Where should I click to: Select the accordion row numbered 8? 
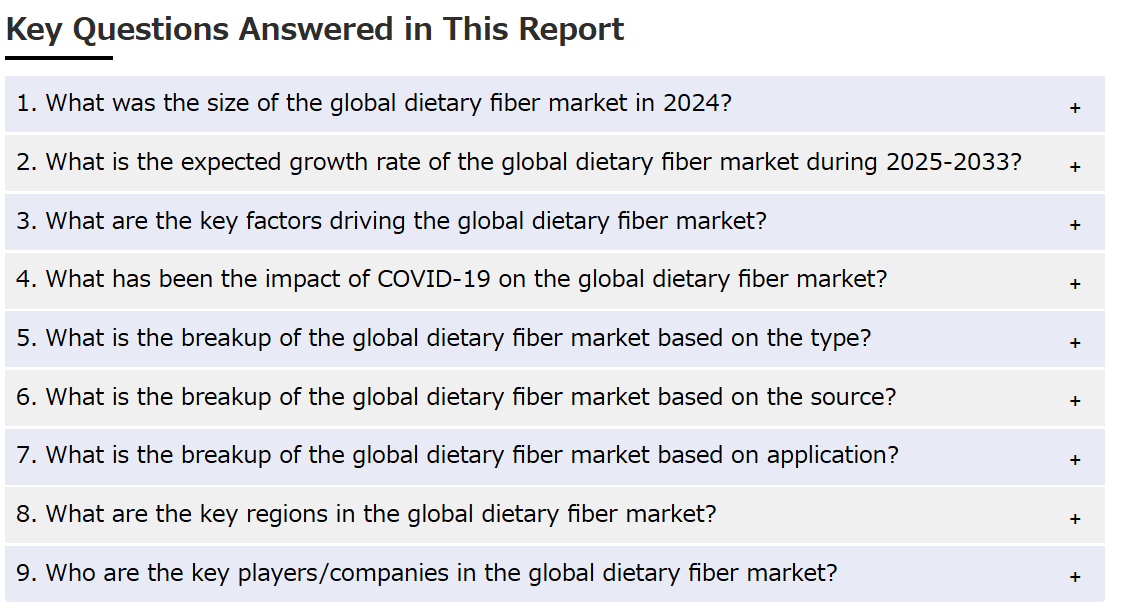coord(554,515)
